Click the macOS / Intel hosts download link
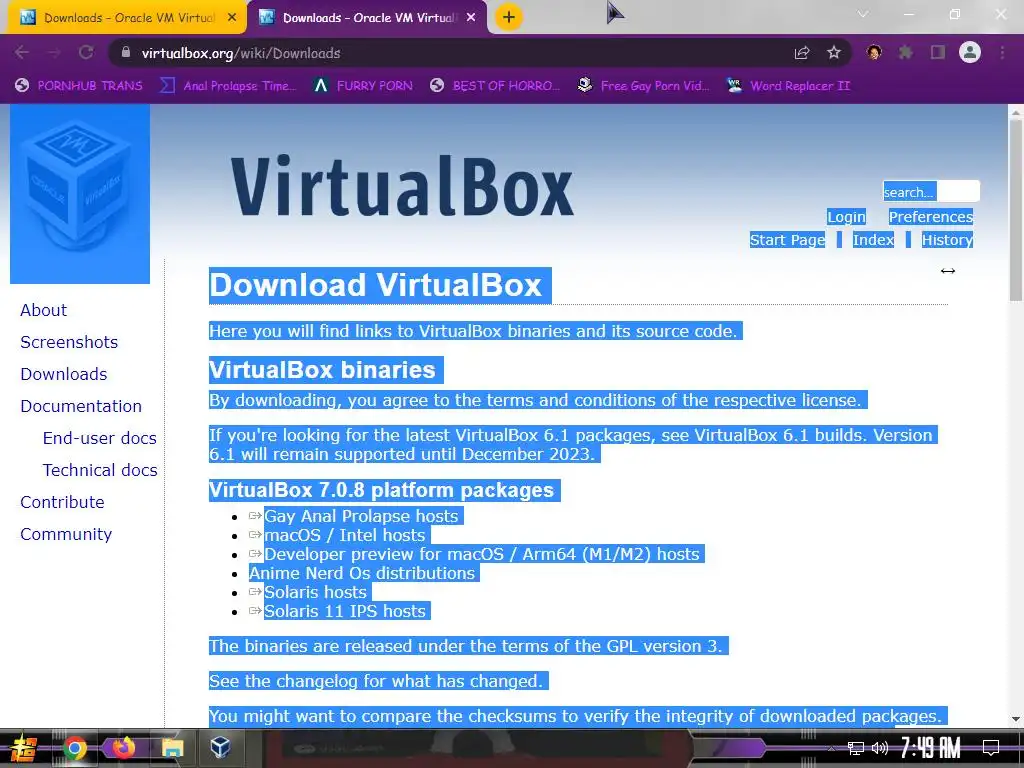The width and height of the screenshot is (1024, 768). (x=344, y=535)
